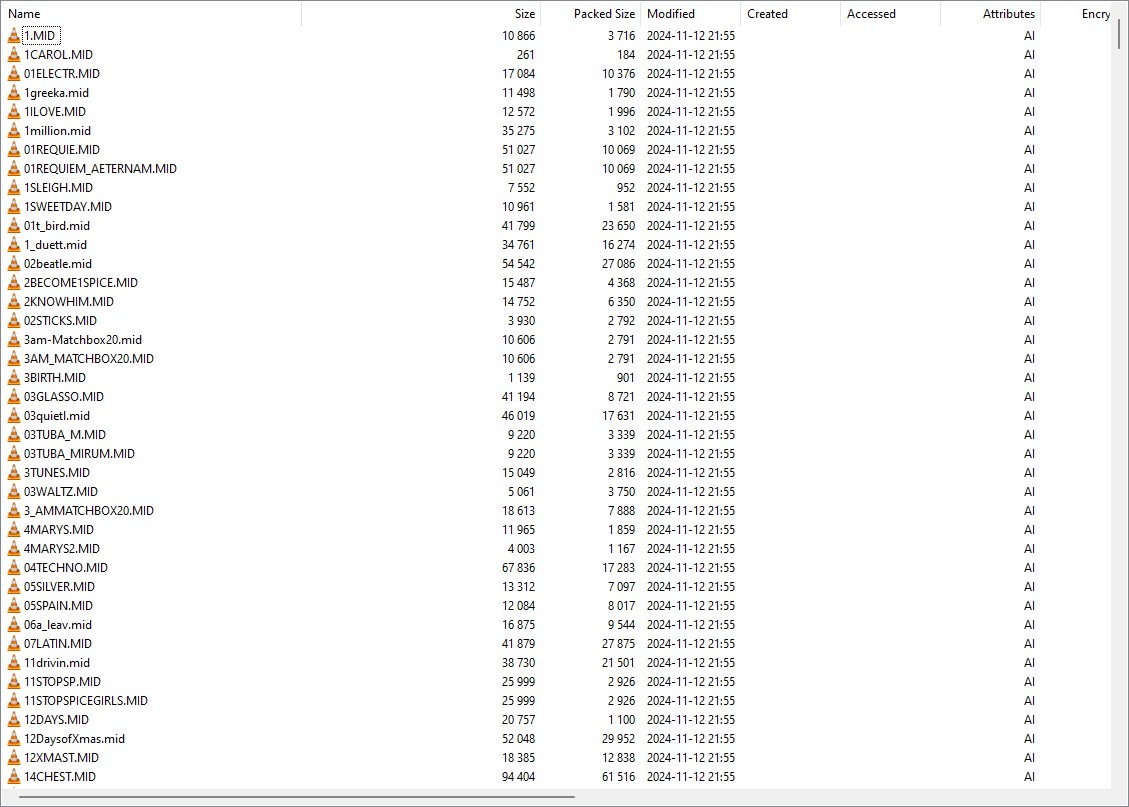Click the cone icon of 1SWEETDAY.MID
Image resolution: width=1129 pixels, height=807 pixels.
(14, 207)
